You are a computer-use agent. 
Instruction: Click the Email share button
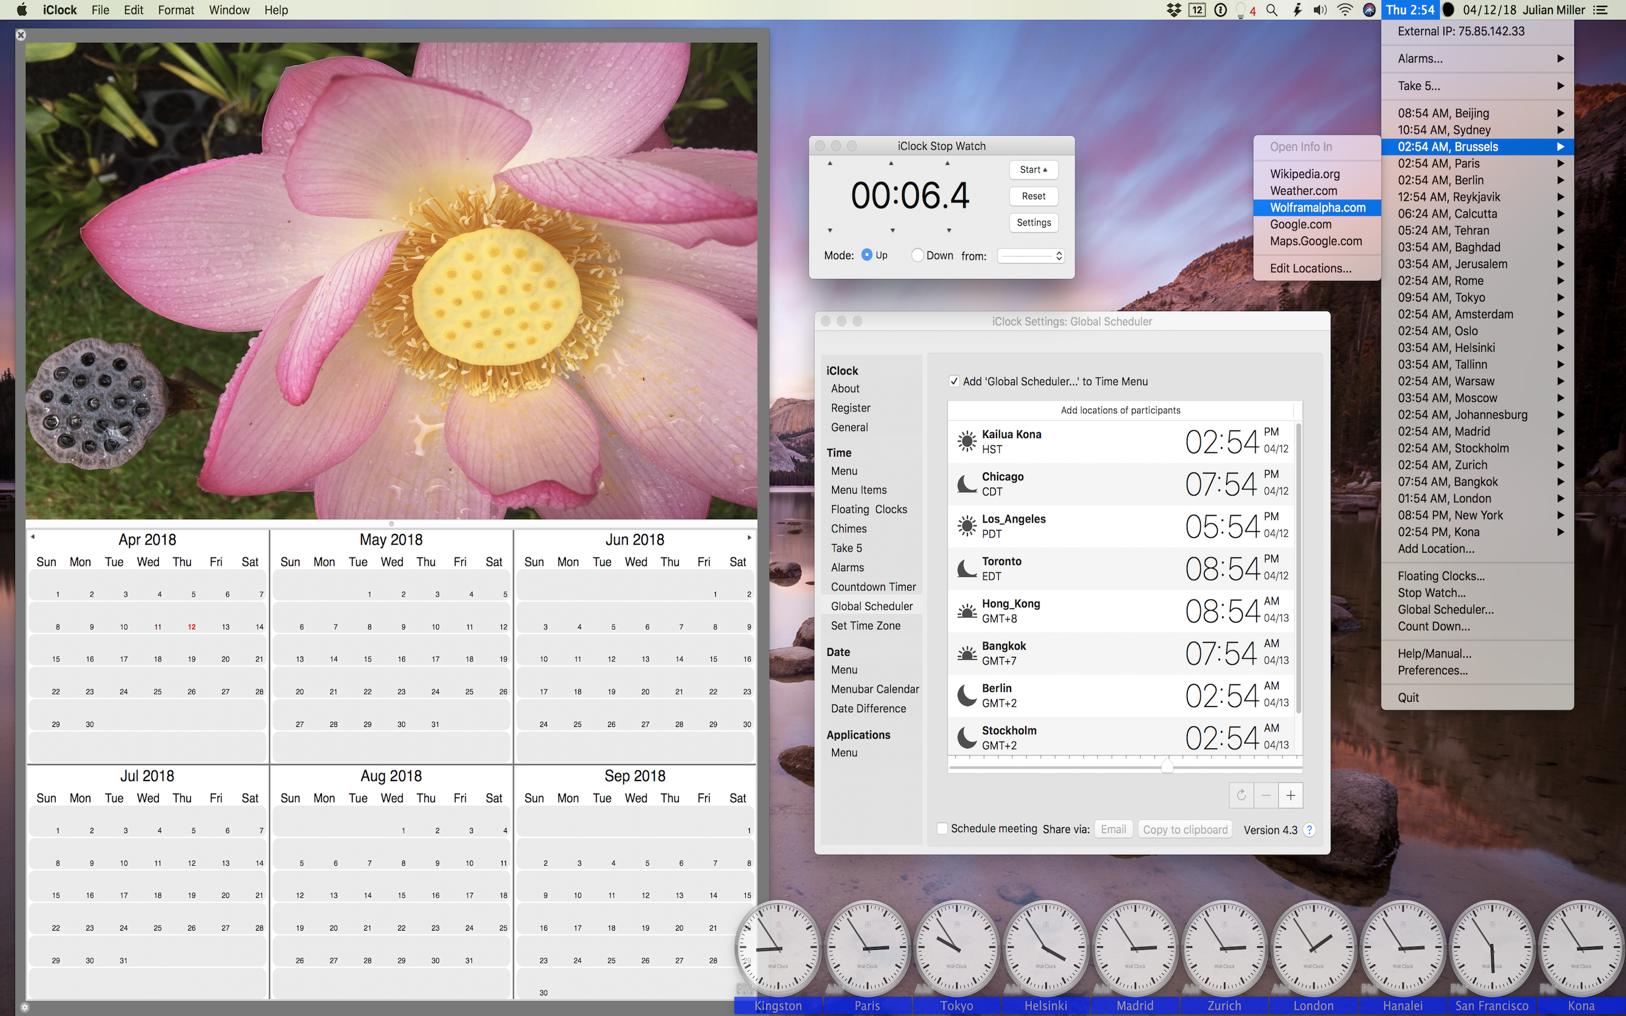click(1113, 829)
